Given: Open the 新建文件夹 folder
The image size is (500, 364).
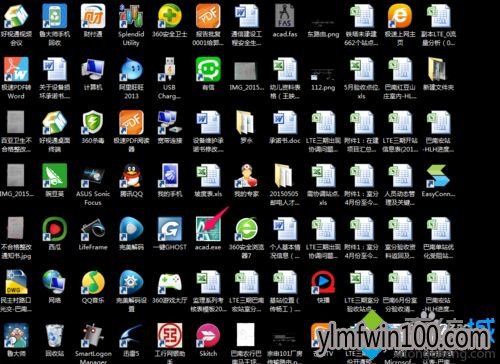Looking at the screenshot, I should pos(438,74).
